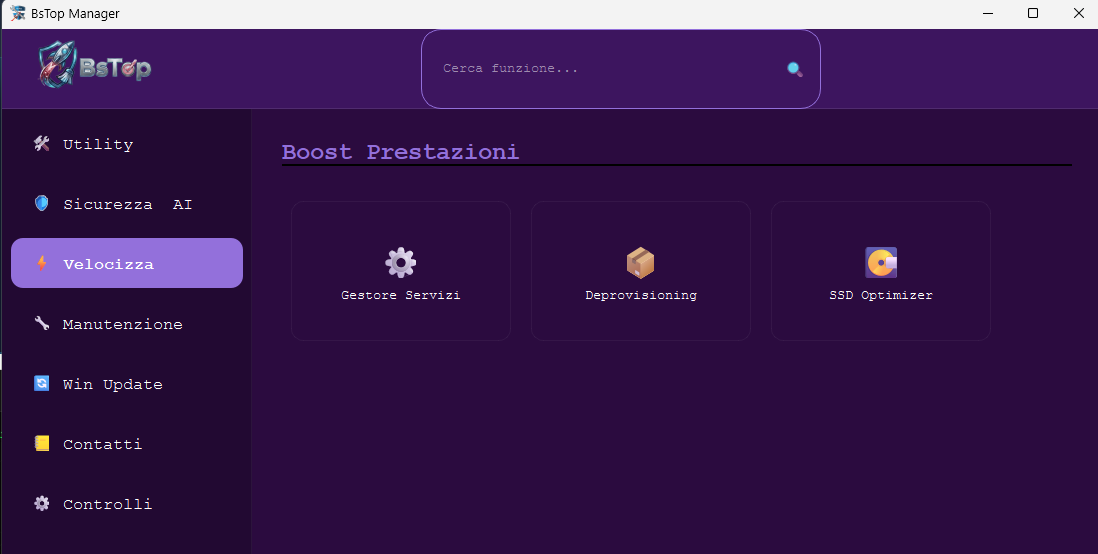Launch Deprovisioning via its text label
Image resolution: width=1098 pixels, height=554 pixels.
pyautogui.click(x=640, y=296)
